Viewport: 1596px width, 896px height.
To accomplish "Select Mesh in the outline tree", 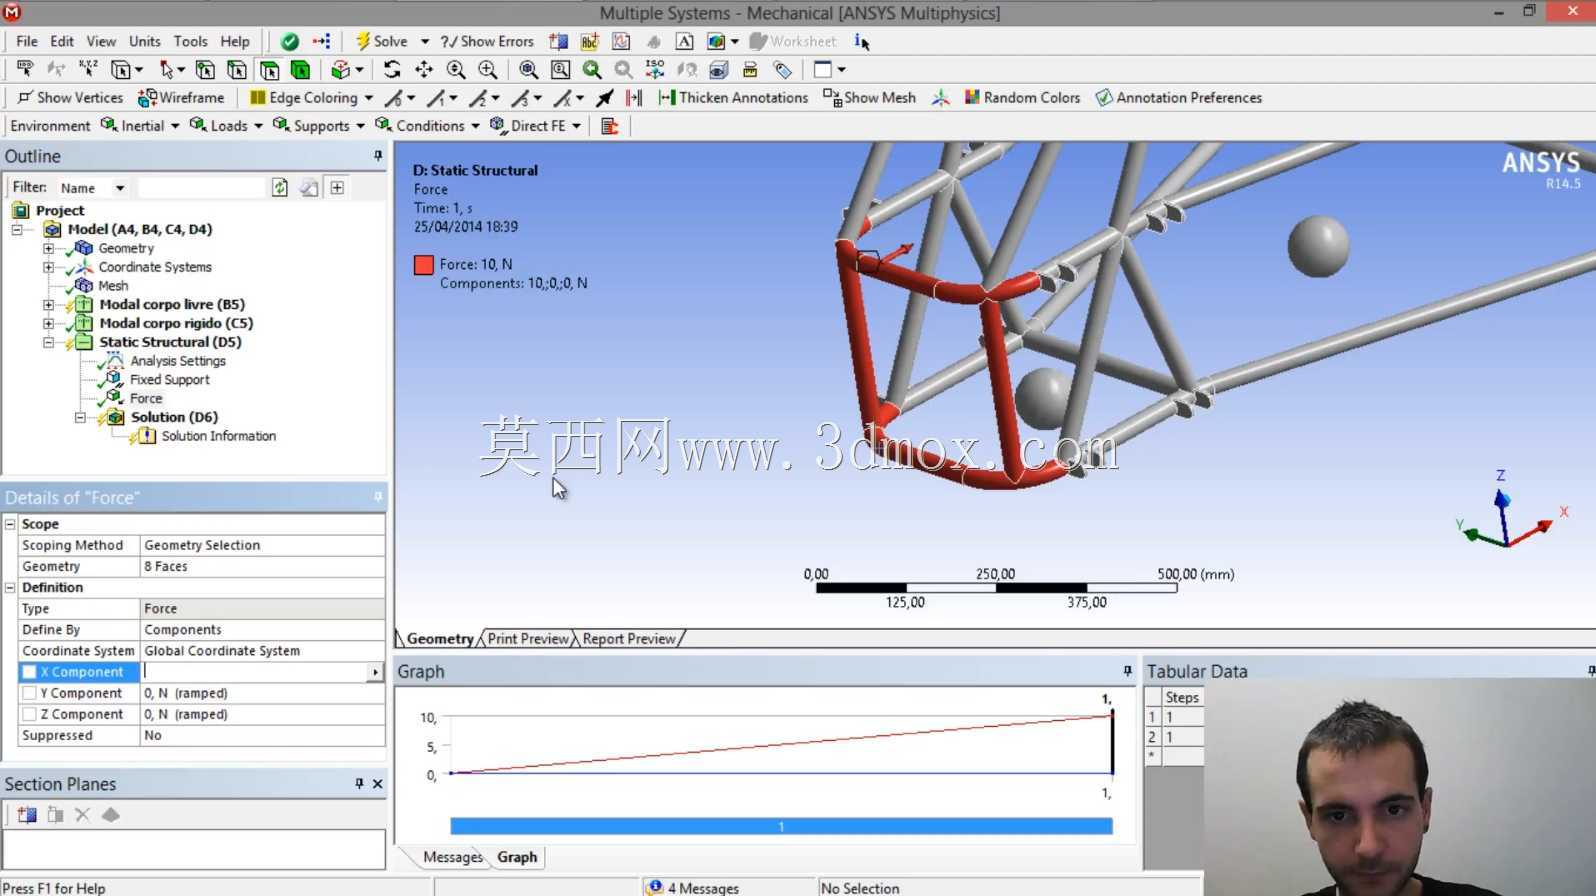I will [x=113, y=286].
